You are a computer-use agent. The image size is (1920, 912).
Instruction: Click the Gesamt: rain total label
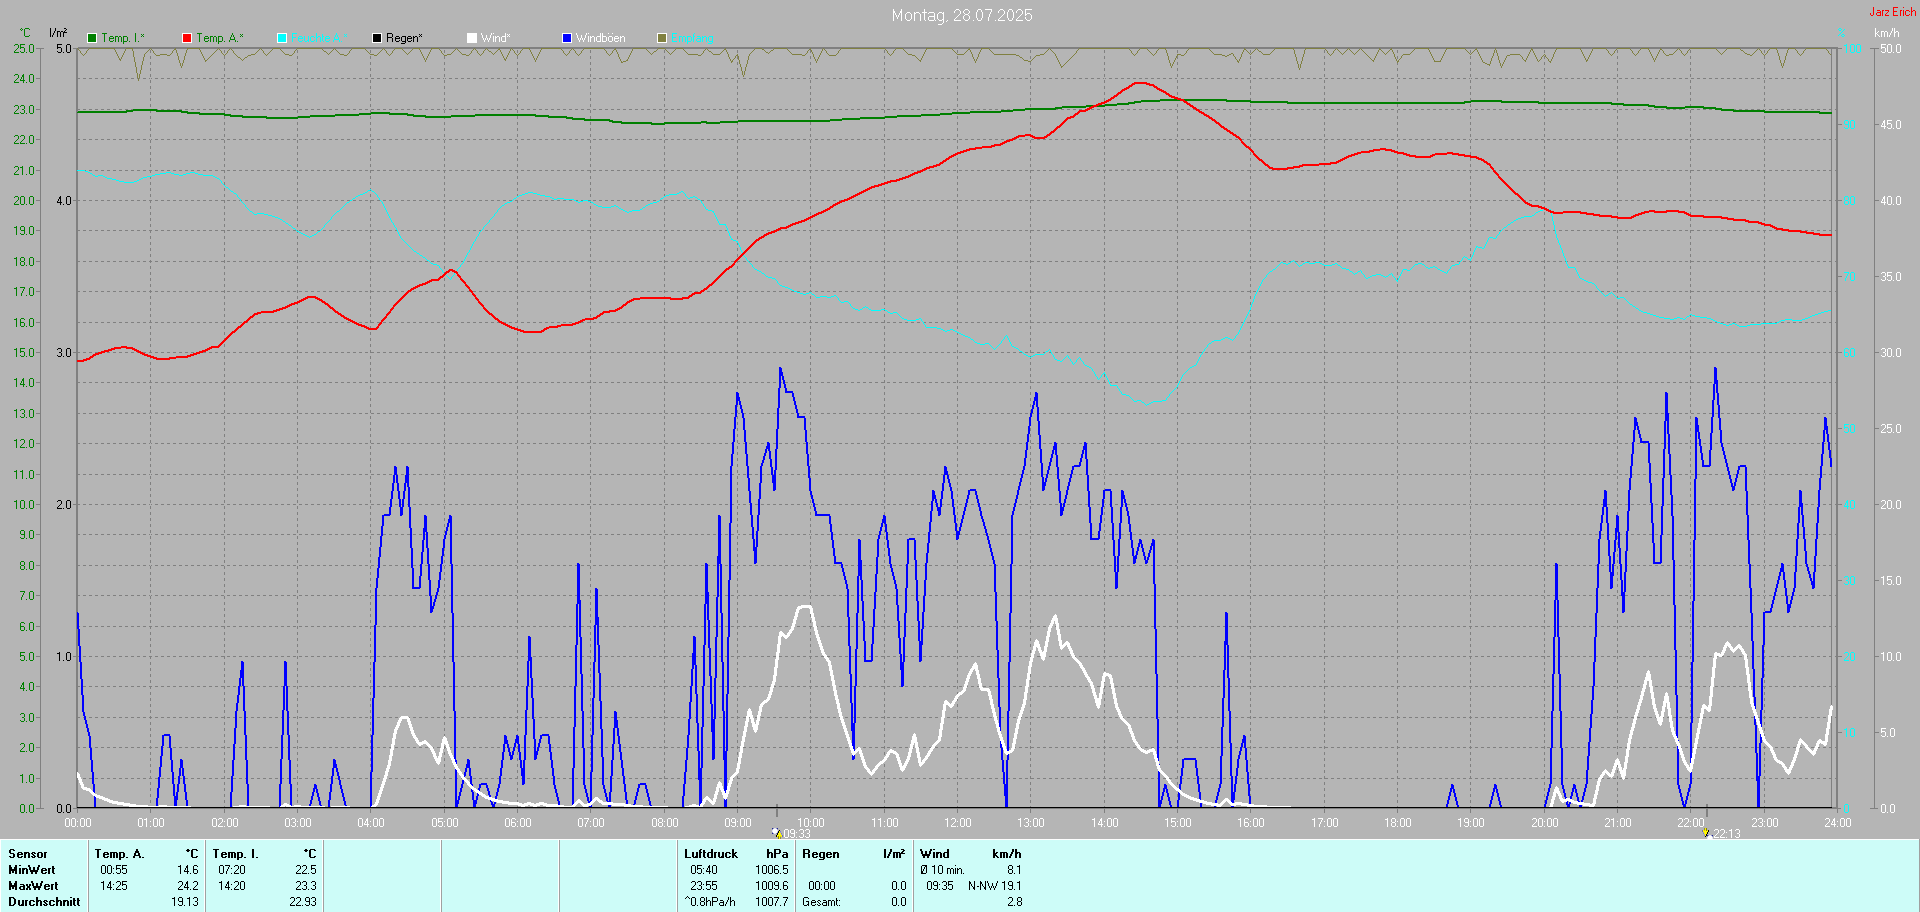tap(821, 902)
